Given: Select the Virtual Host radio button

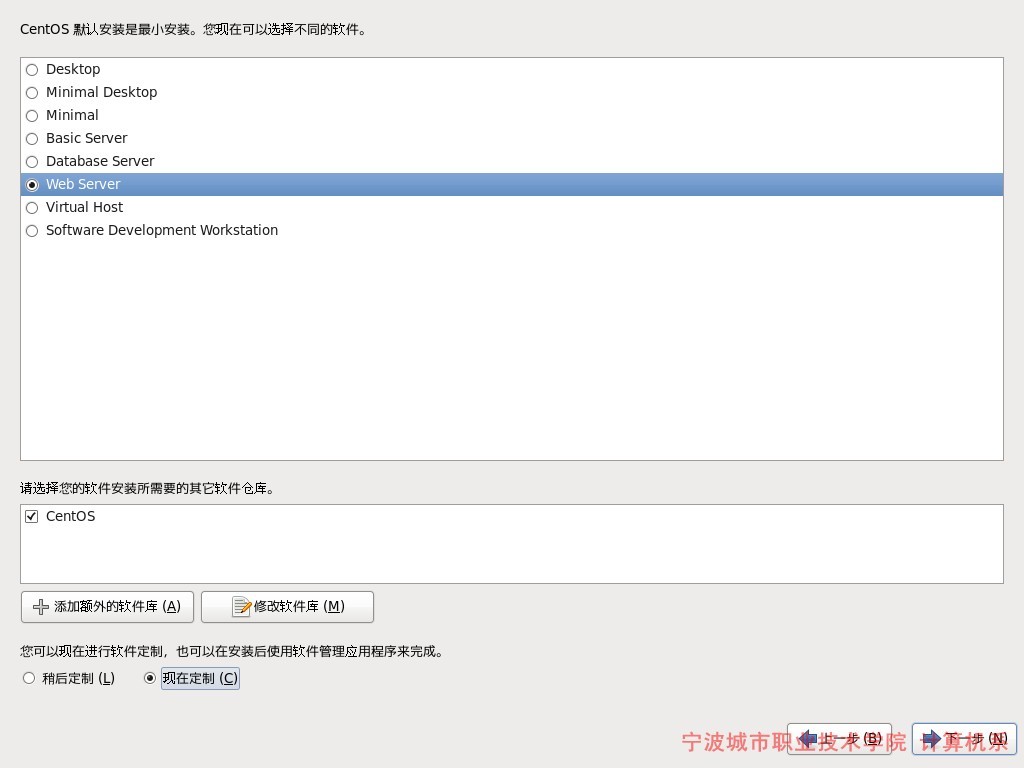Looking at the screenshot, I should 32,208.
